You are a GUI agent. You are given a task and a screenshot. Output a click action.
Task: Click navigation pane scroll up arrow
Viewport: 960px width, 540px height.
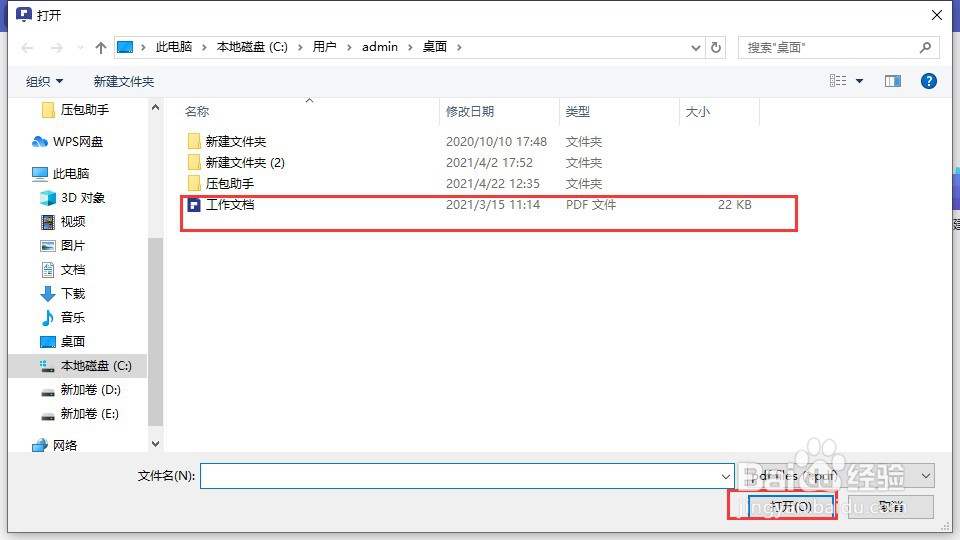pos(156,107)
